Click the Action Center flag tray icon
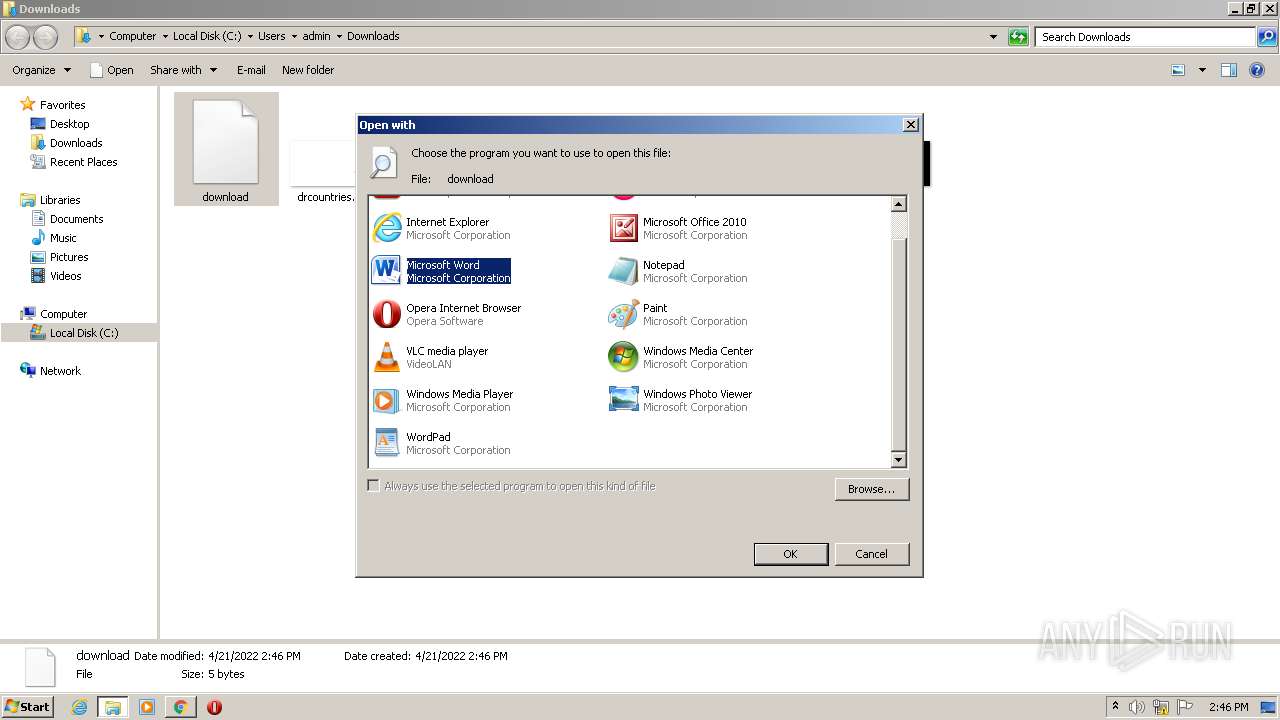This screenshot has width=1280, height=720. coord(1185,707)
